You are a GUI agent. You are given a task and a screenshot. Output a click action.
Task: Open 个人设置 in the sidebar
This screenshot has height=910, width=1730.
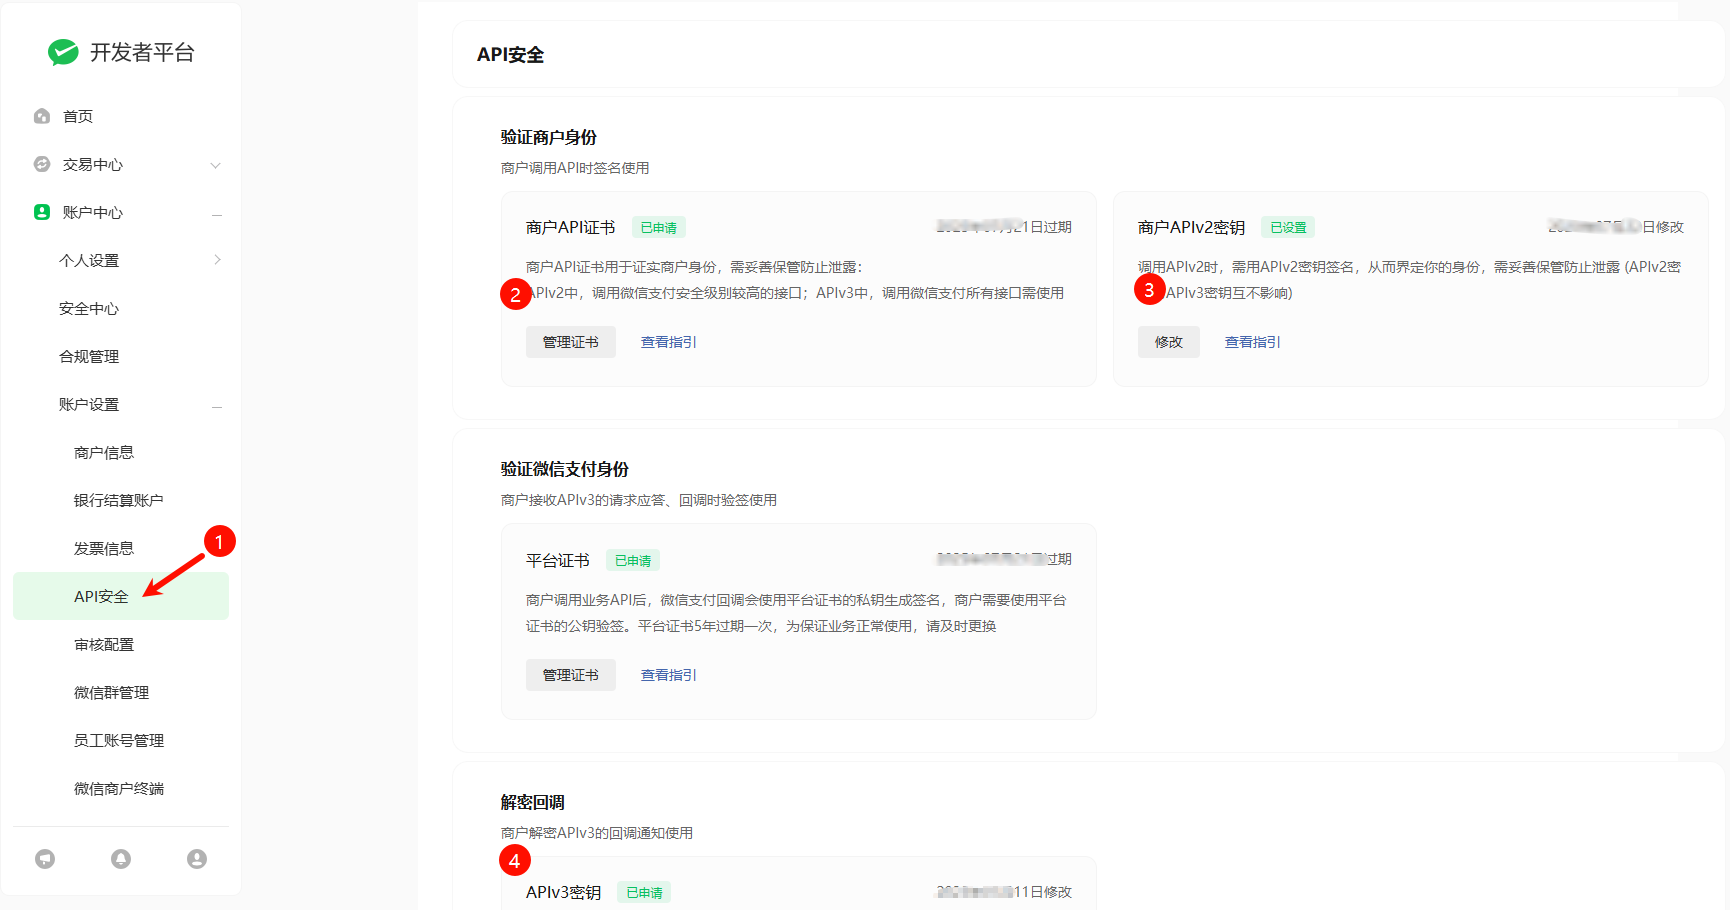tap(89, 260)
